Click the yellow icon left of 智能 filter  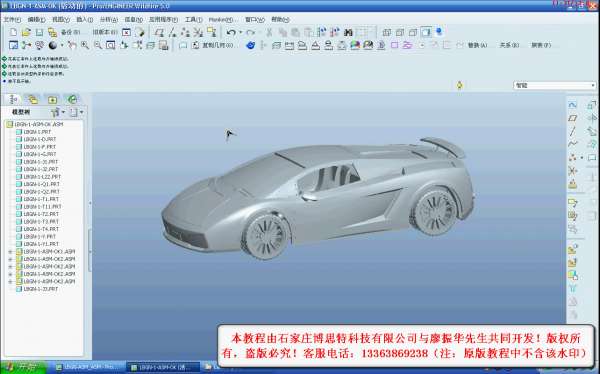click(x=460, y=85)
